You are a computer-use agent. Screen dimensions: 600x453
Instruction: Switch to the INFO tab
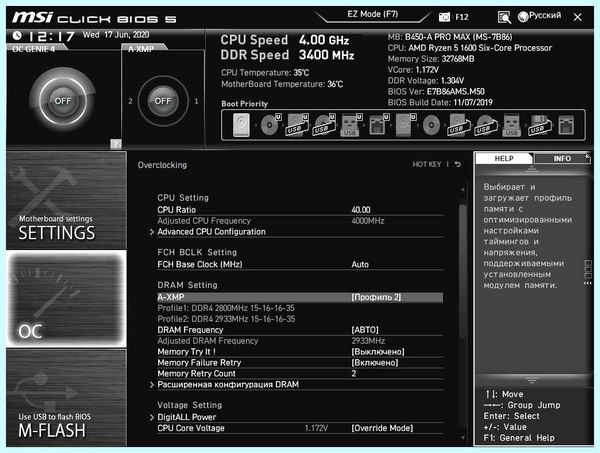pos(562,158)
